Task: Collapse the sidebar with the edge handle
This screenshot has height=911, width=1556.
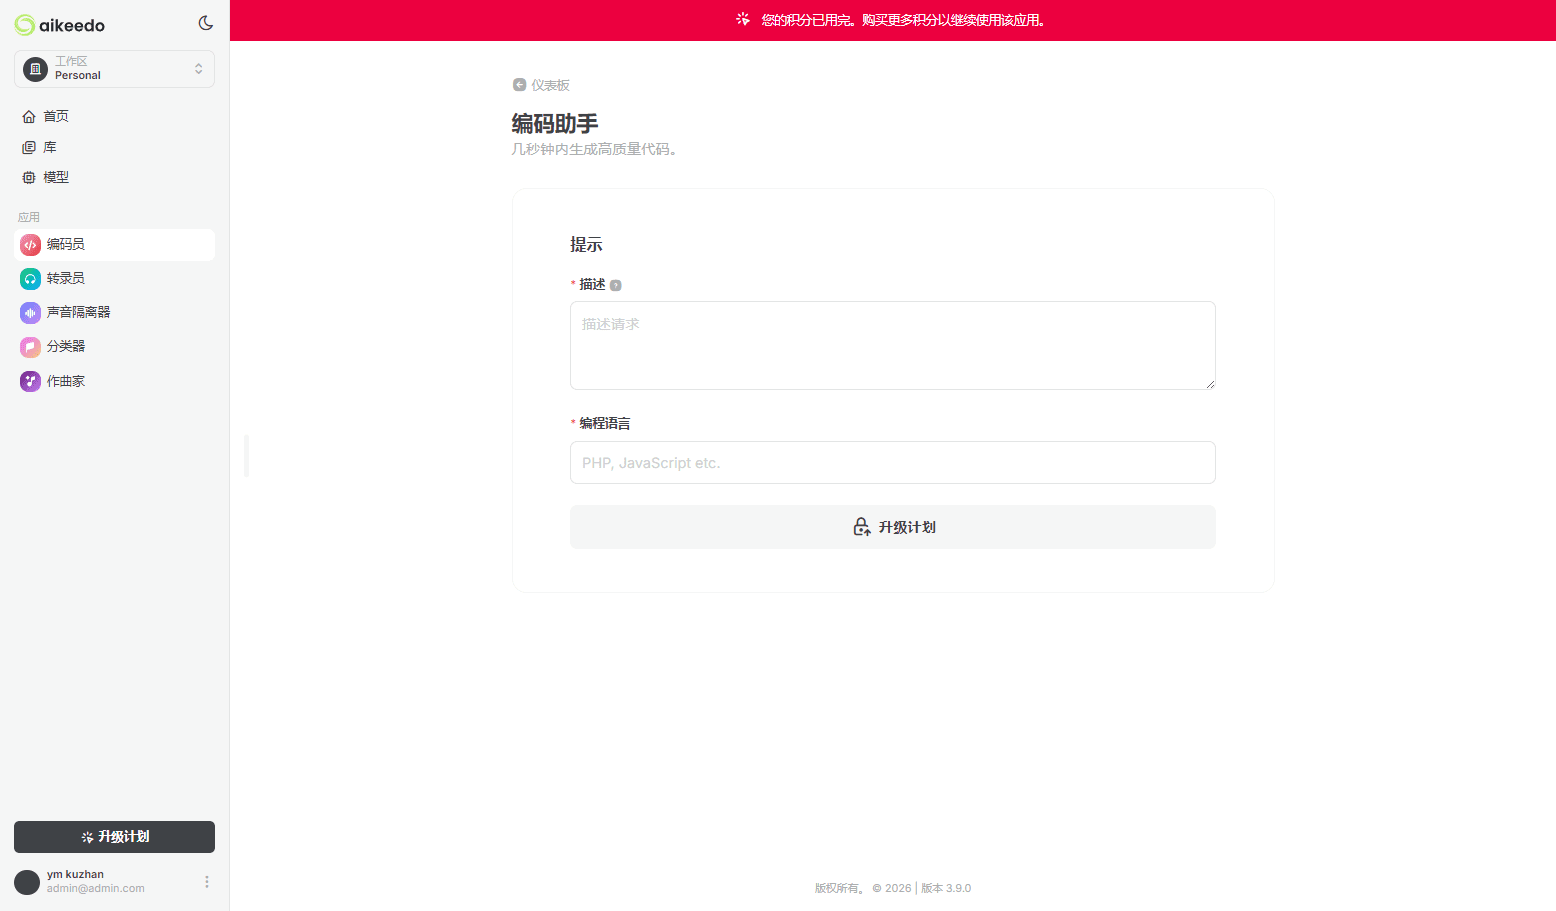Action: click(x=245, y=455)
